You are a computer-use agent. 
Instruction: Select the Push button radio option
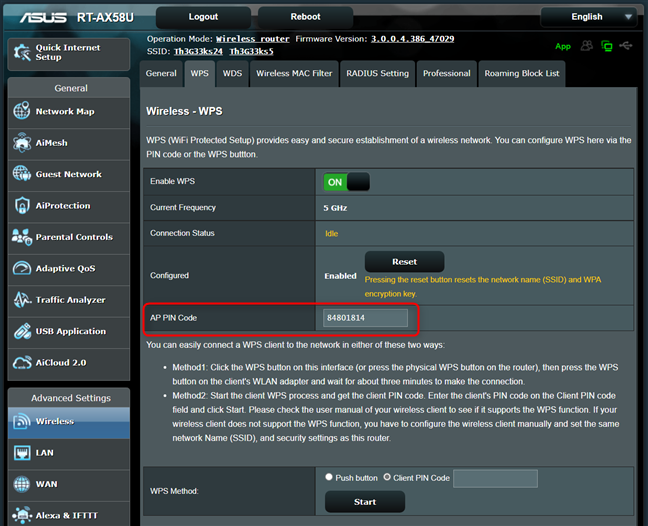[329, 477]
